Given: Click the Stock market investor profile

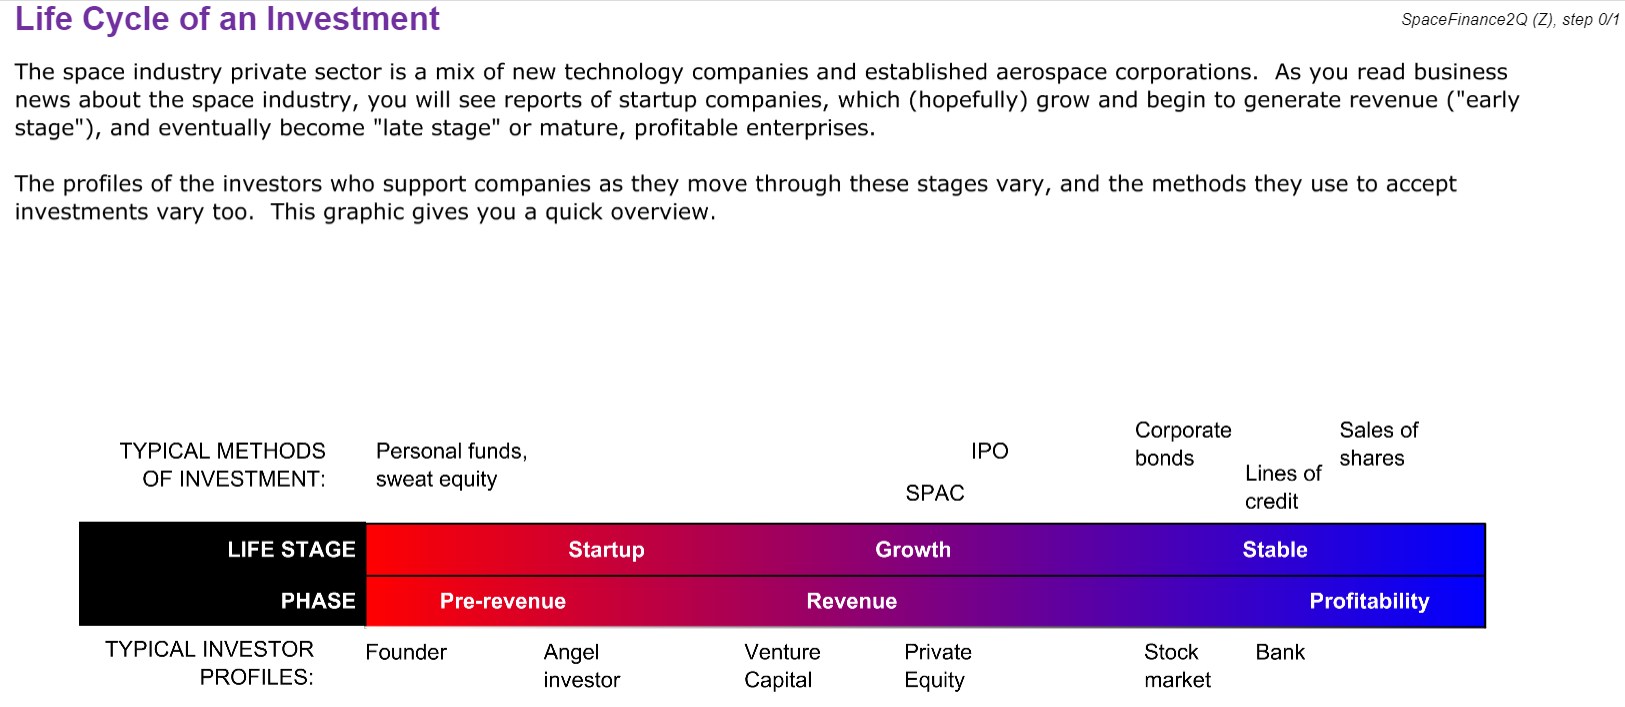Looking at the screenshot, I should point(1176,666).
